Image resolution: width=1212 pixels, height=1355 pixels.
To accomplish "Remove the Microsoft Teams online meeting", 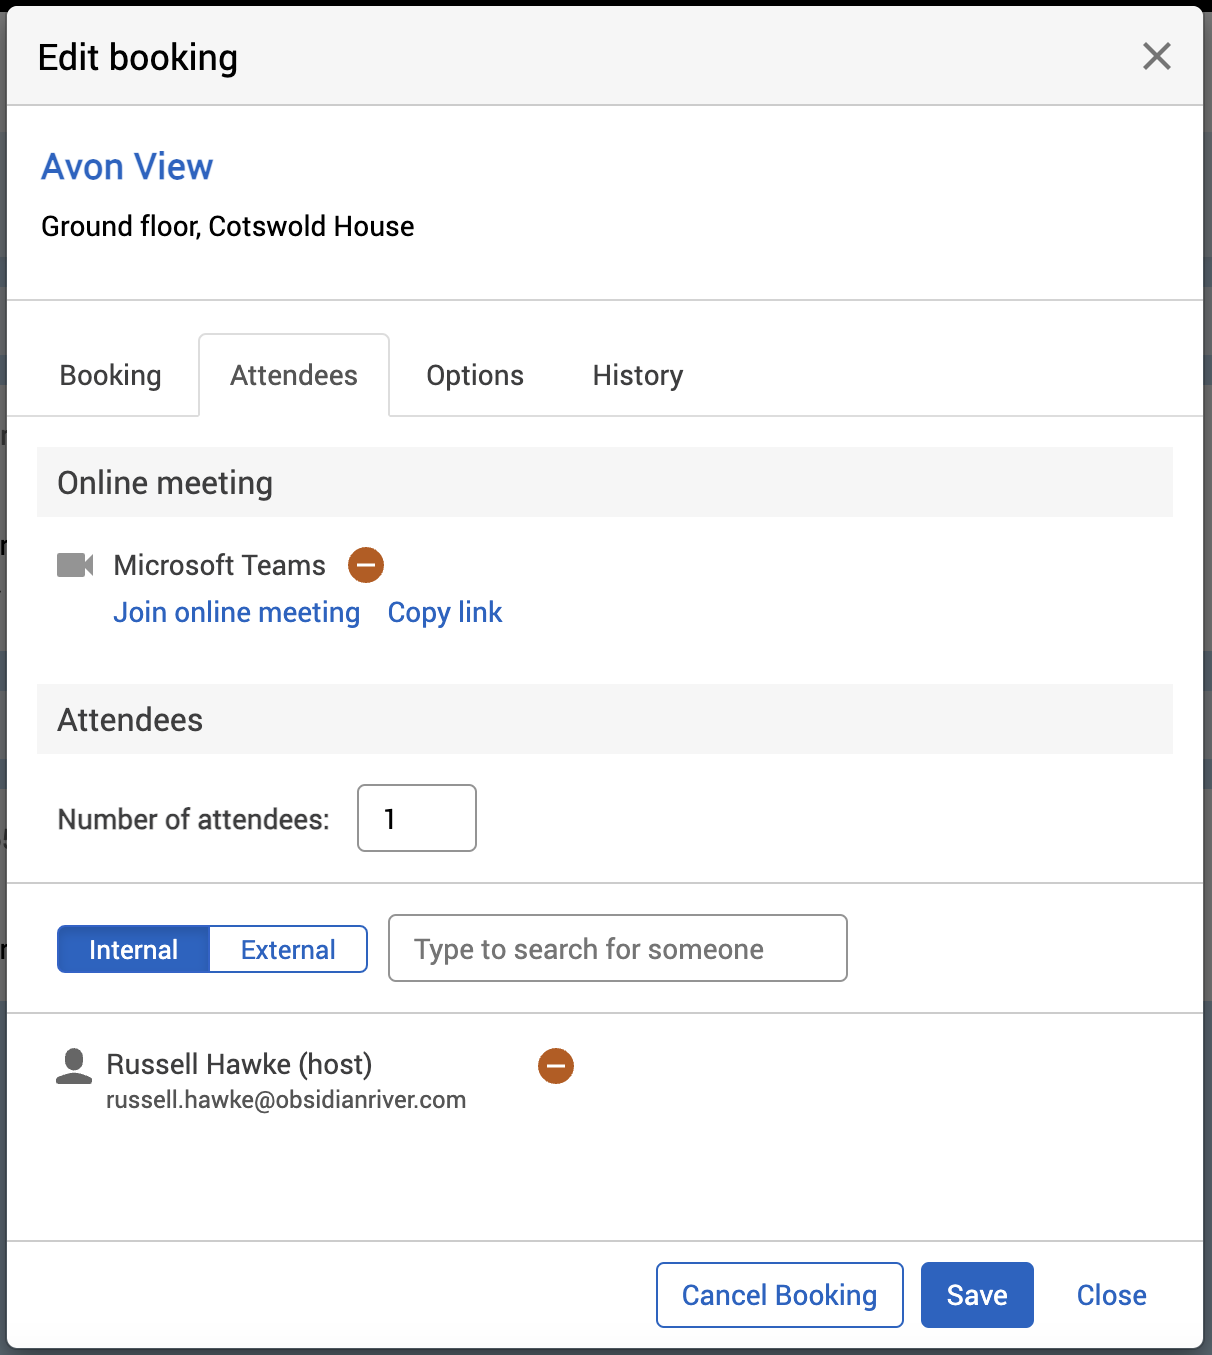I will [x=366, y=565].
